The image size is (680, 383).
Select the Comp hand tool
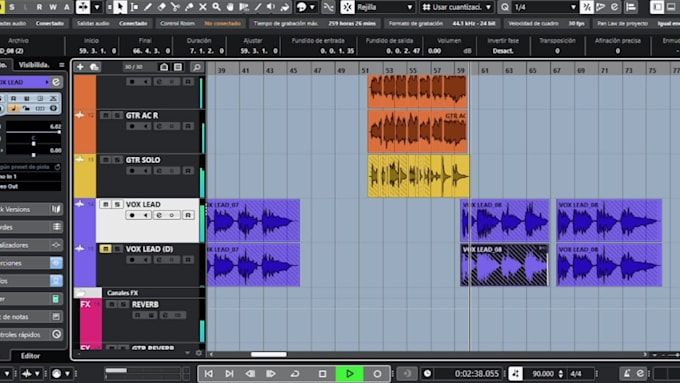point(230,7)
